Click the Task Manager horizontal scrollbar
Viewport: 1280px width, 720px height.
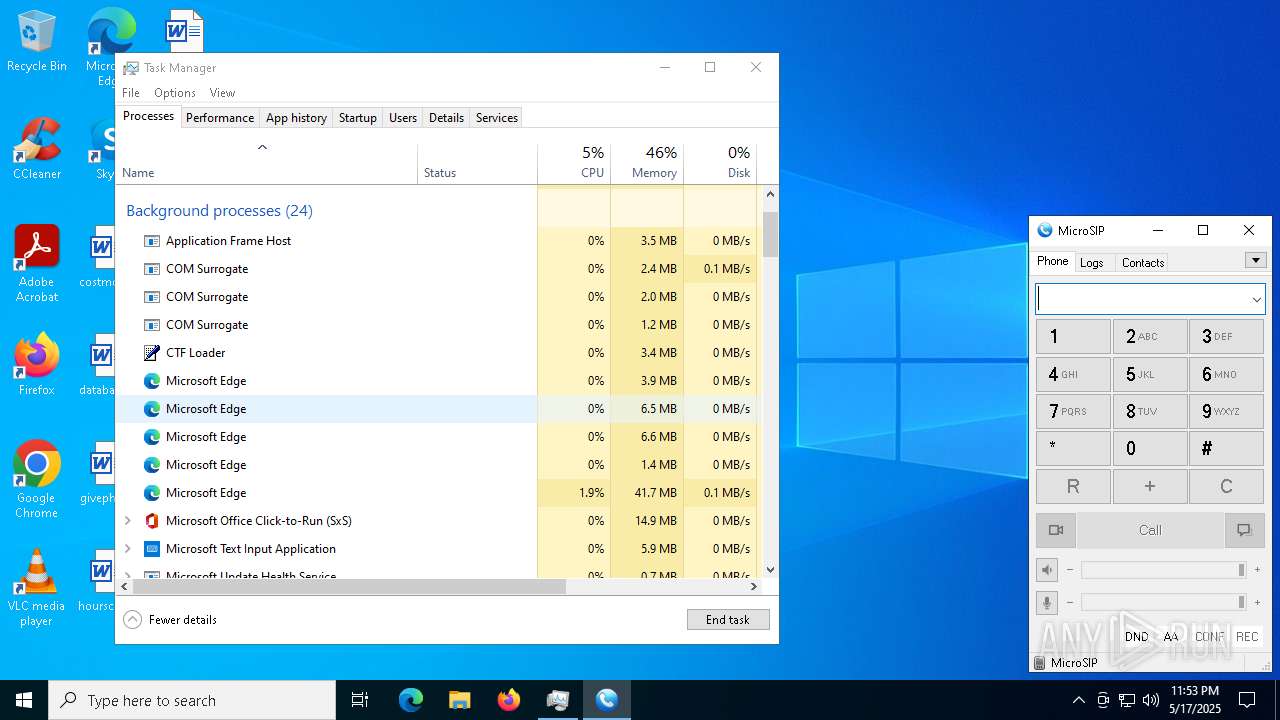[x=350, y=587]
